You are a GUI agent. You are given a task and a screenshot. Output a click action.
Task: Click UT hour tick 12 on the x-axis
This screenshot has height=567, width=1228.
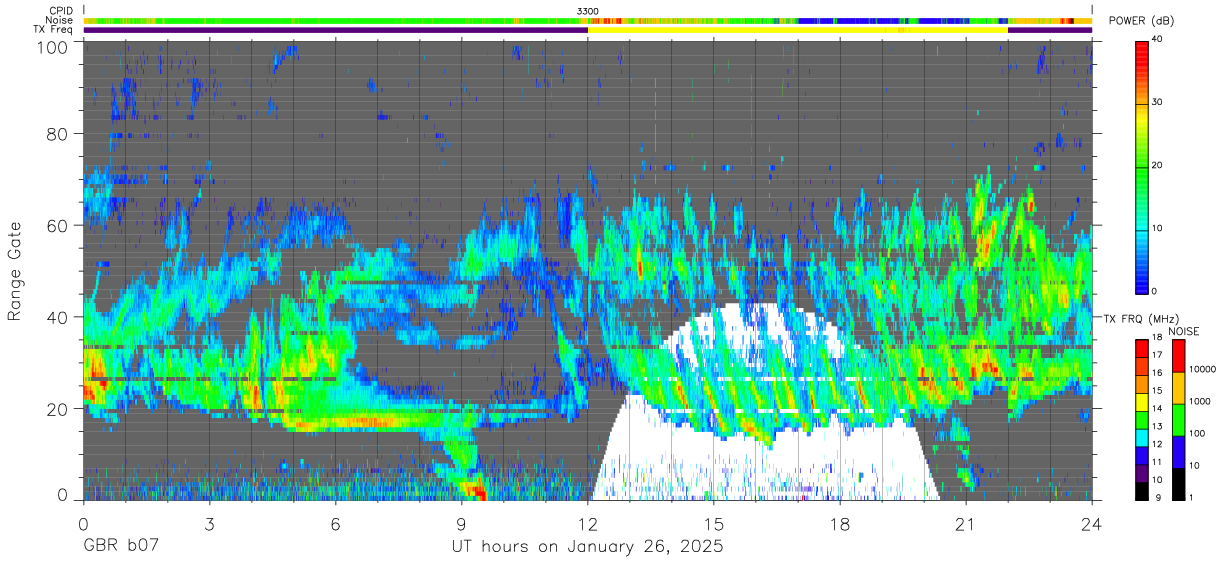[x=587, y=524]
